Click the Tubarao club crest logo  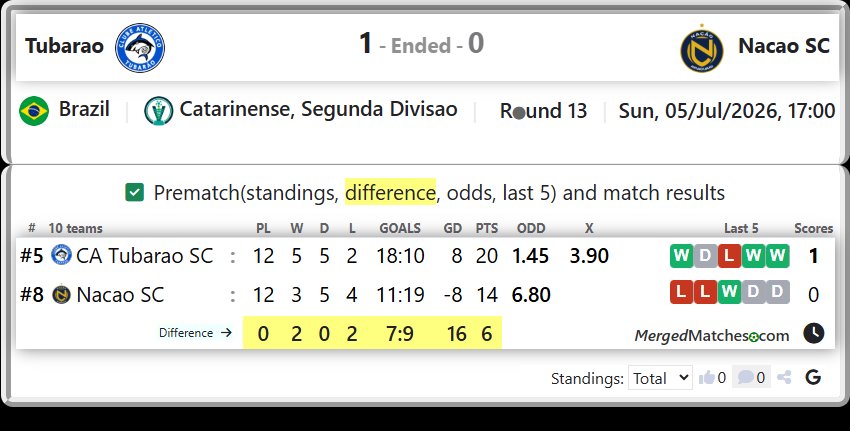tap(140, 48)
